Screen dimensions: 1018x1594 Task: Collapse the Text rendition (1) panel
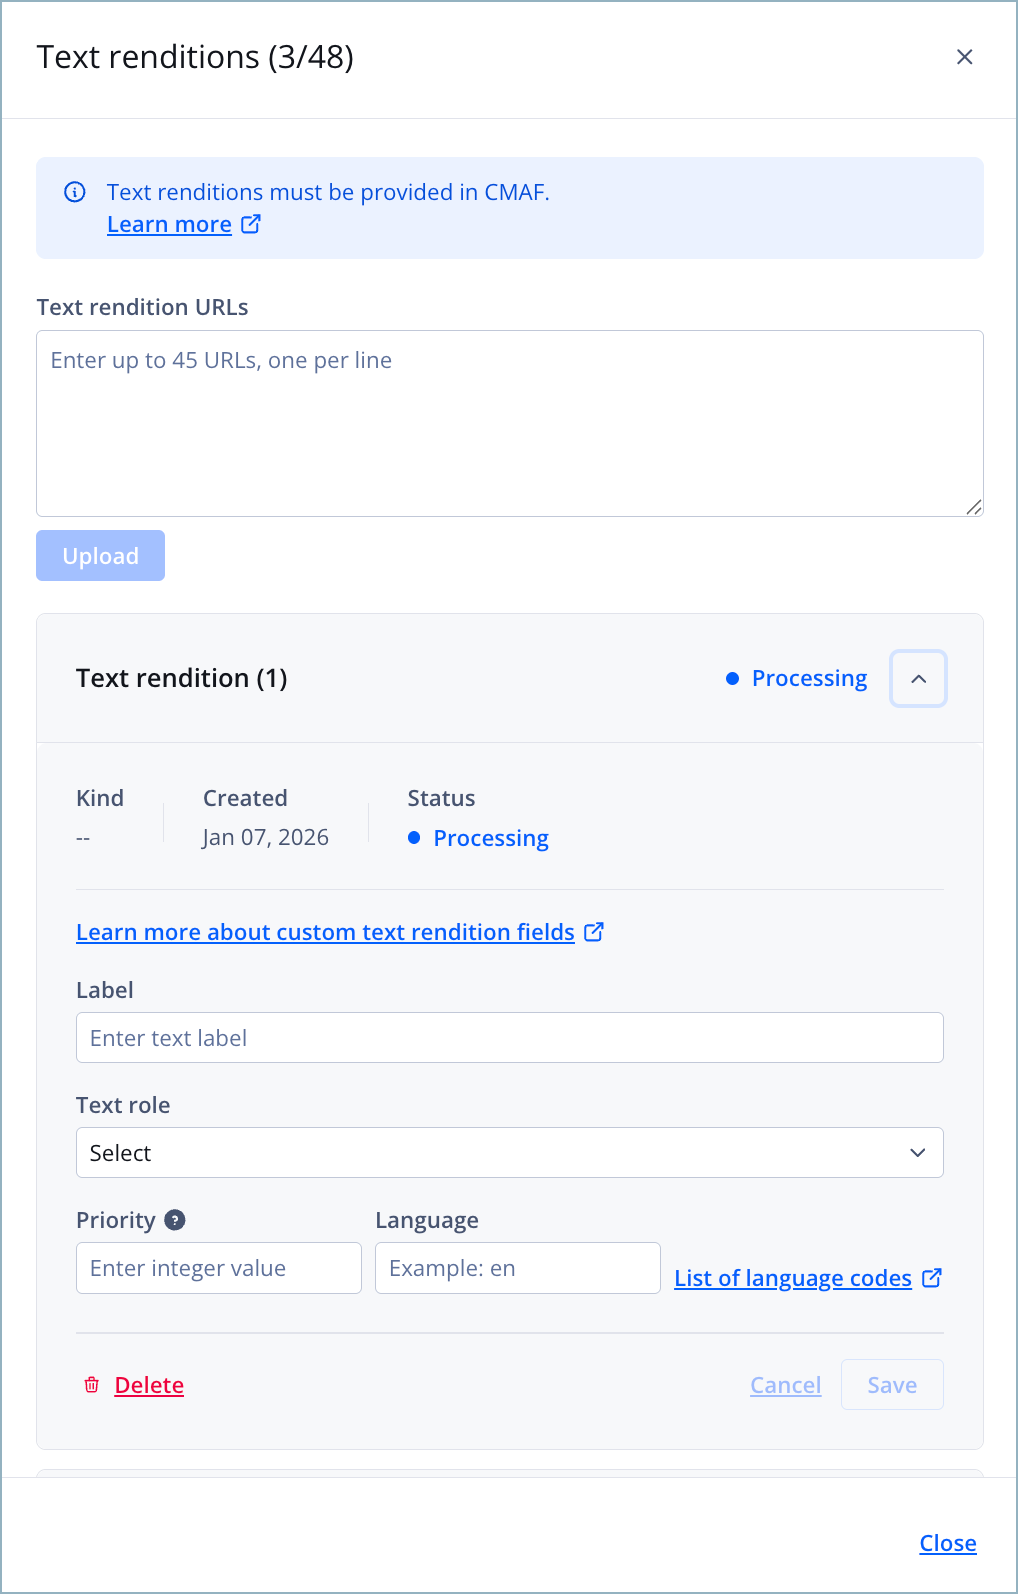(918, 678)
